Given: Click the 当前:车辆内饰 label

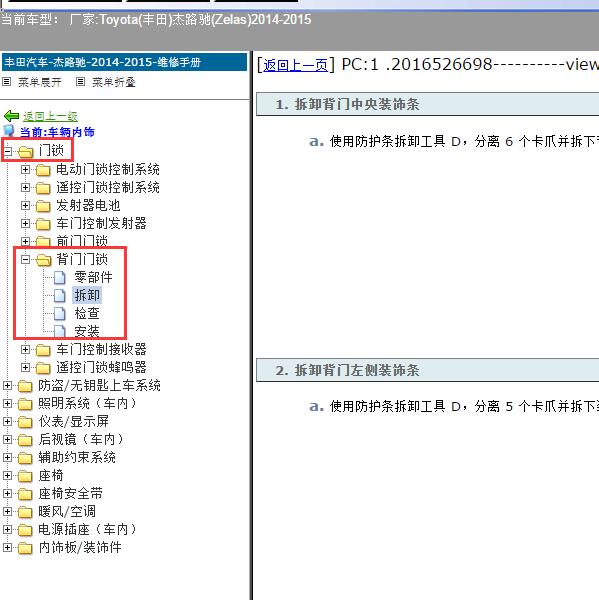Looking at the screenshot, I should [x=57, y=132].
